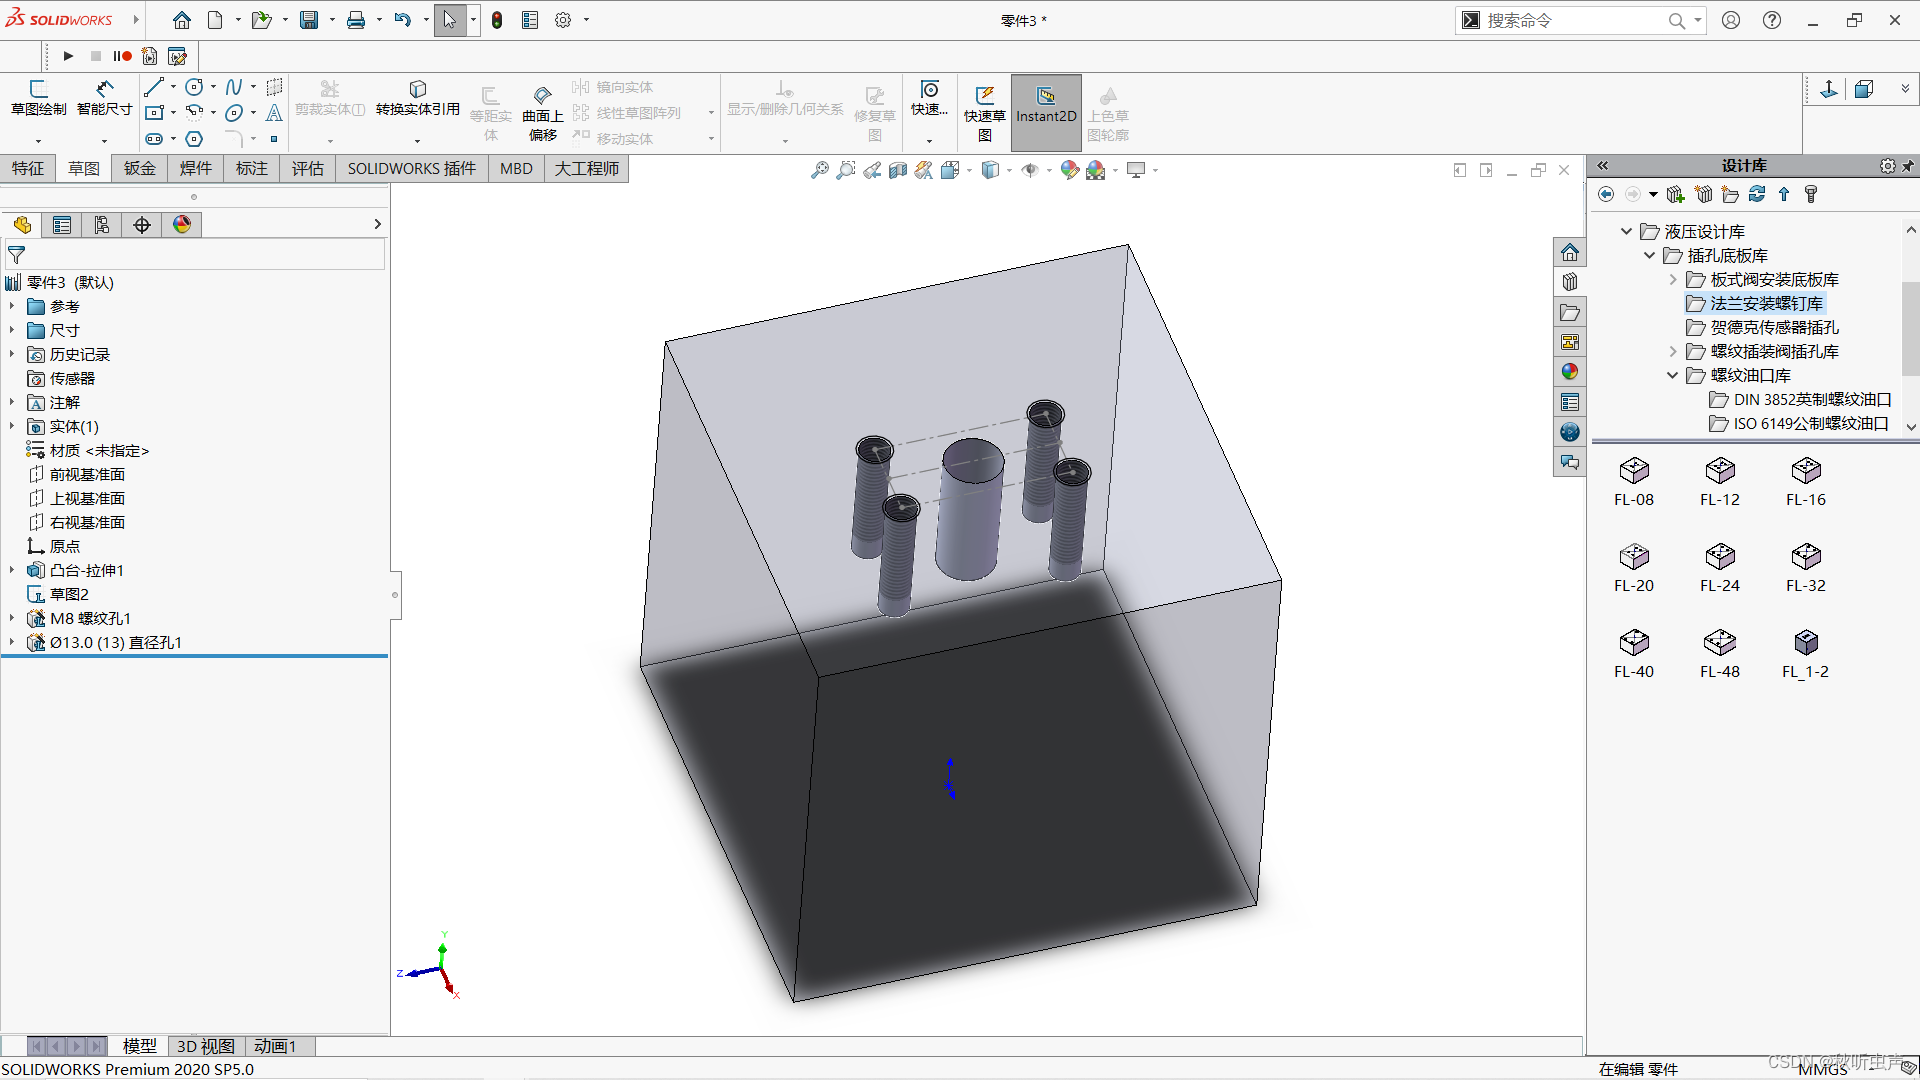Screen dimensions: 1920x1080
Task: Open the Appearances color ball in task pane
Action: (x=1570, y=372)
